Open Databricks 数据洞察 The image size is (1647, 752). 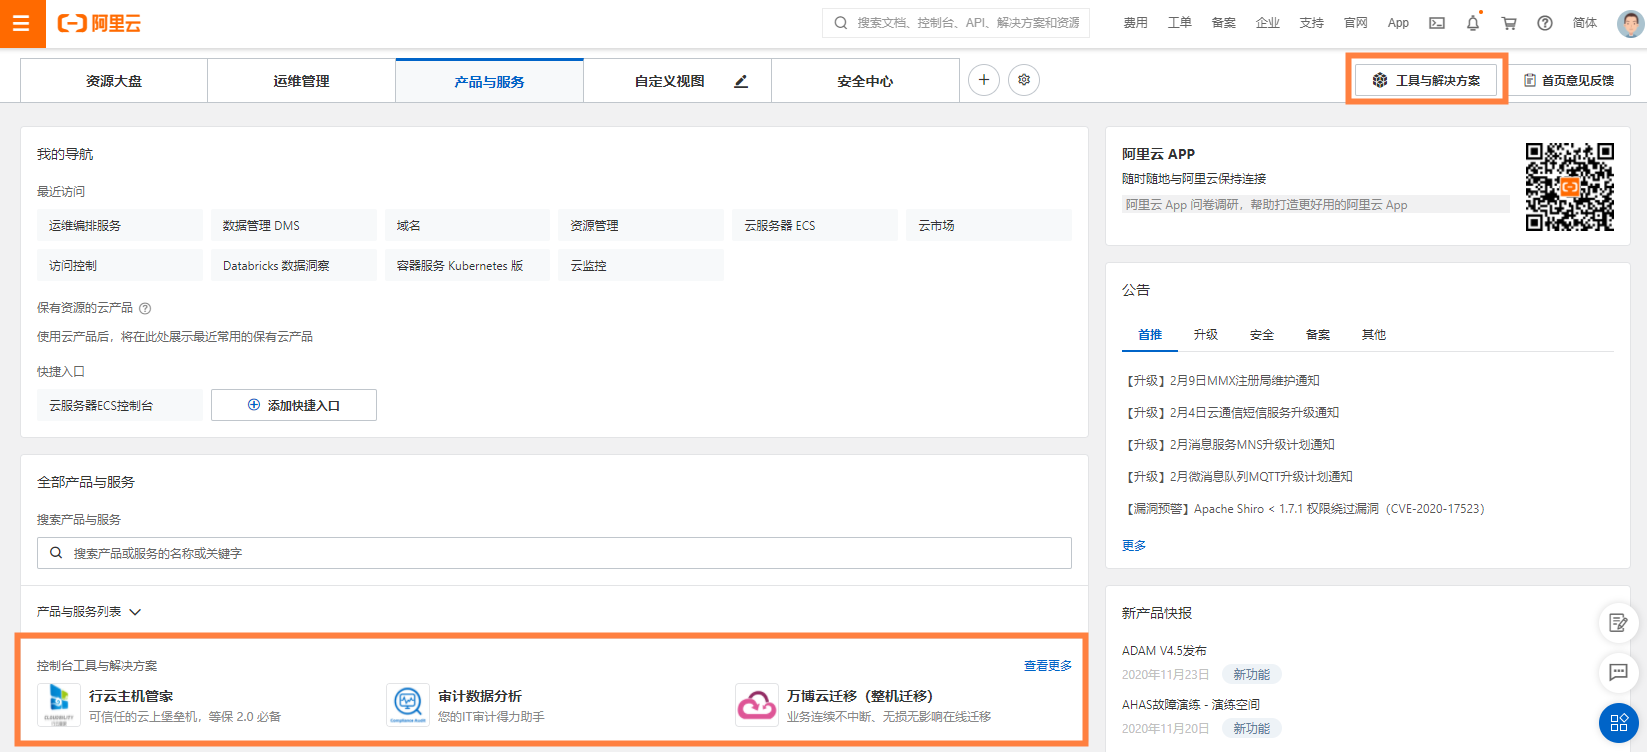[294, 265]
